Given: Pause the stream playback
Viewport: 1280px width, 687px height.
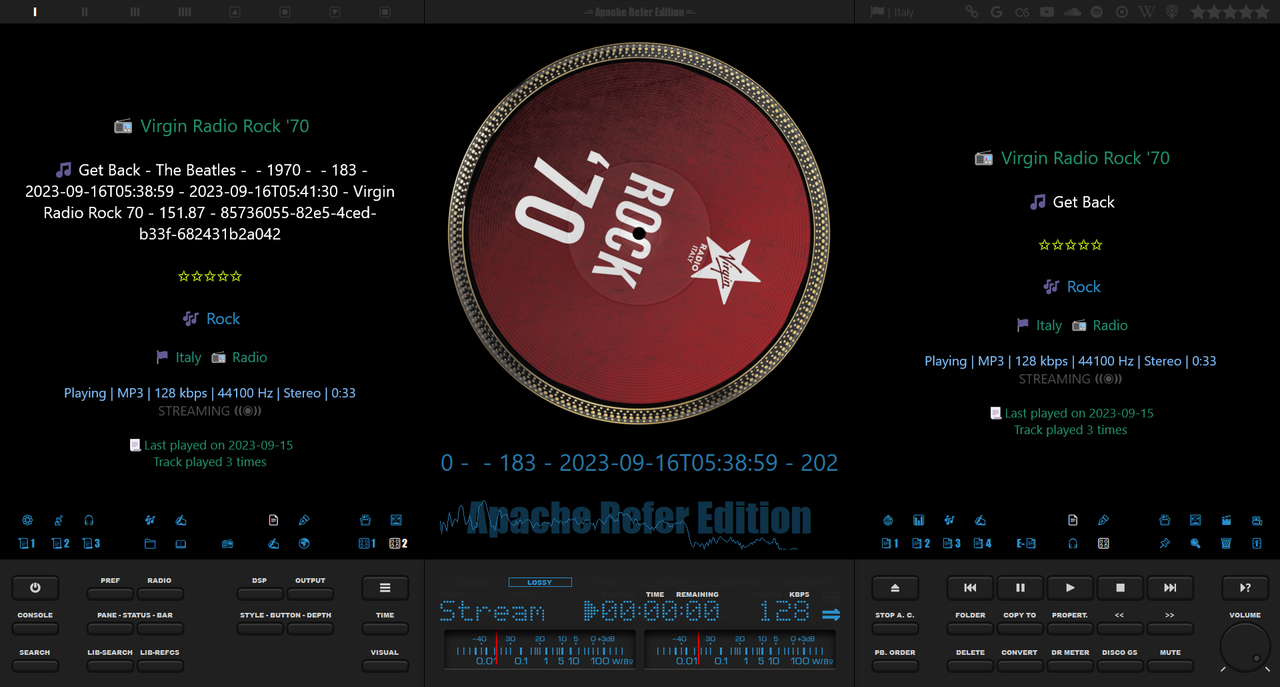Looking at the screenshot, I should (x=1020, y=588).
